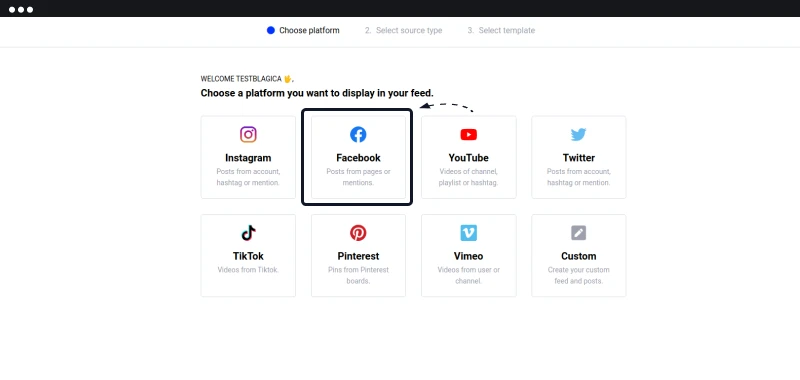Go to step Choose platform
The image size is (800, 380).
click(303, 31)
